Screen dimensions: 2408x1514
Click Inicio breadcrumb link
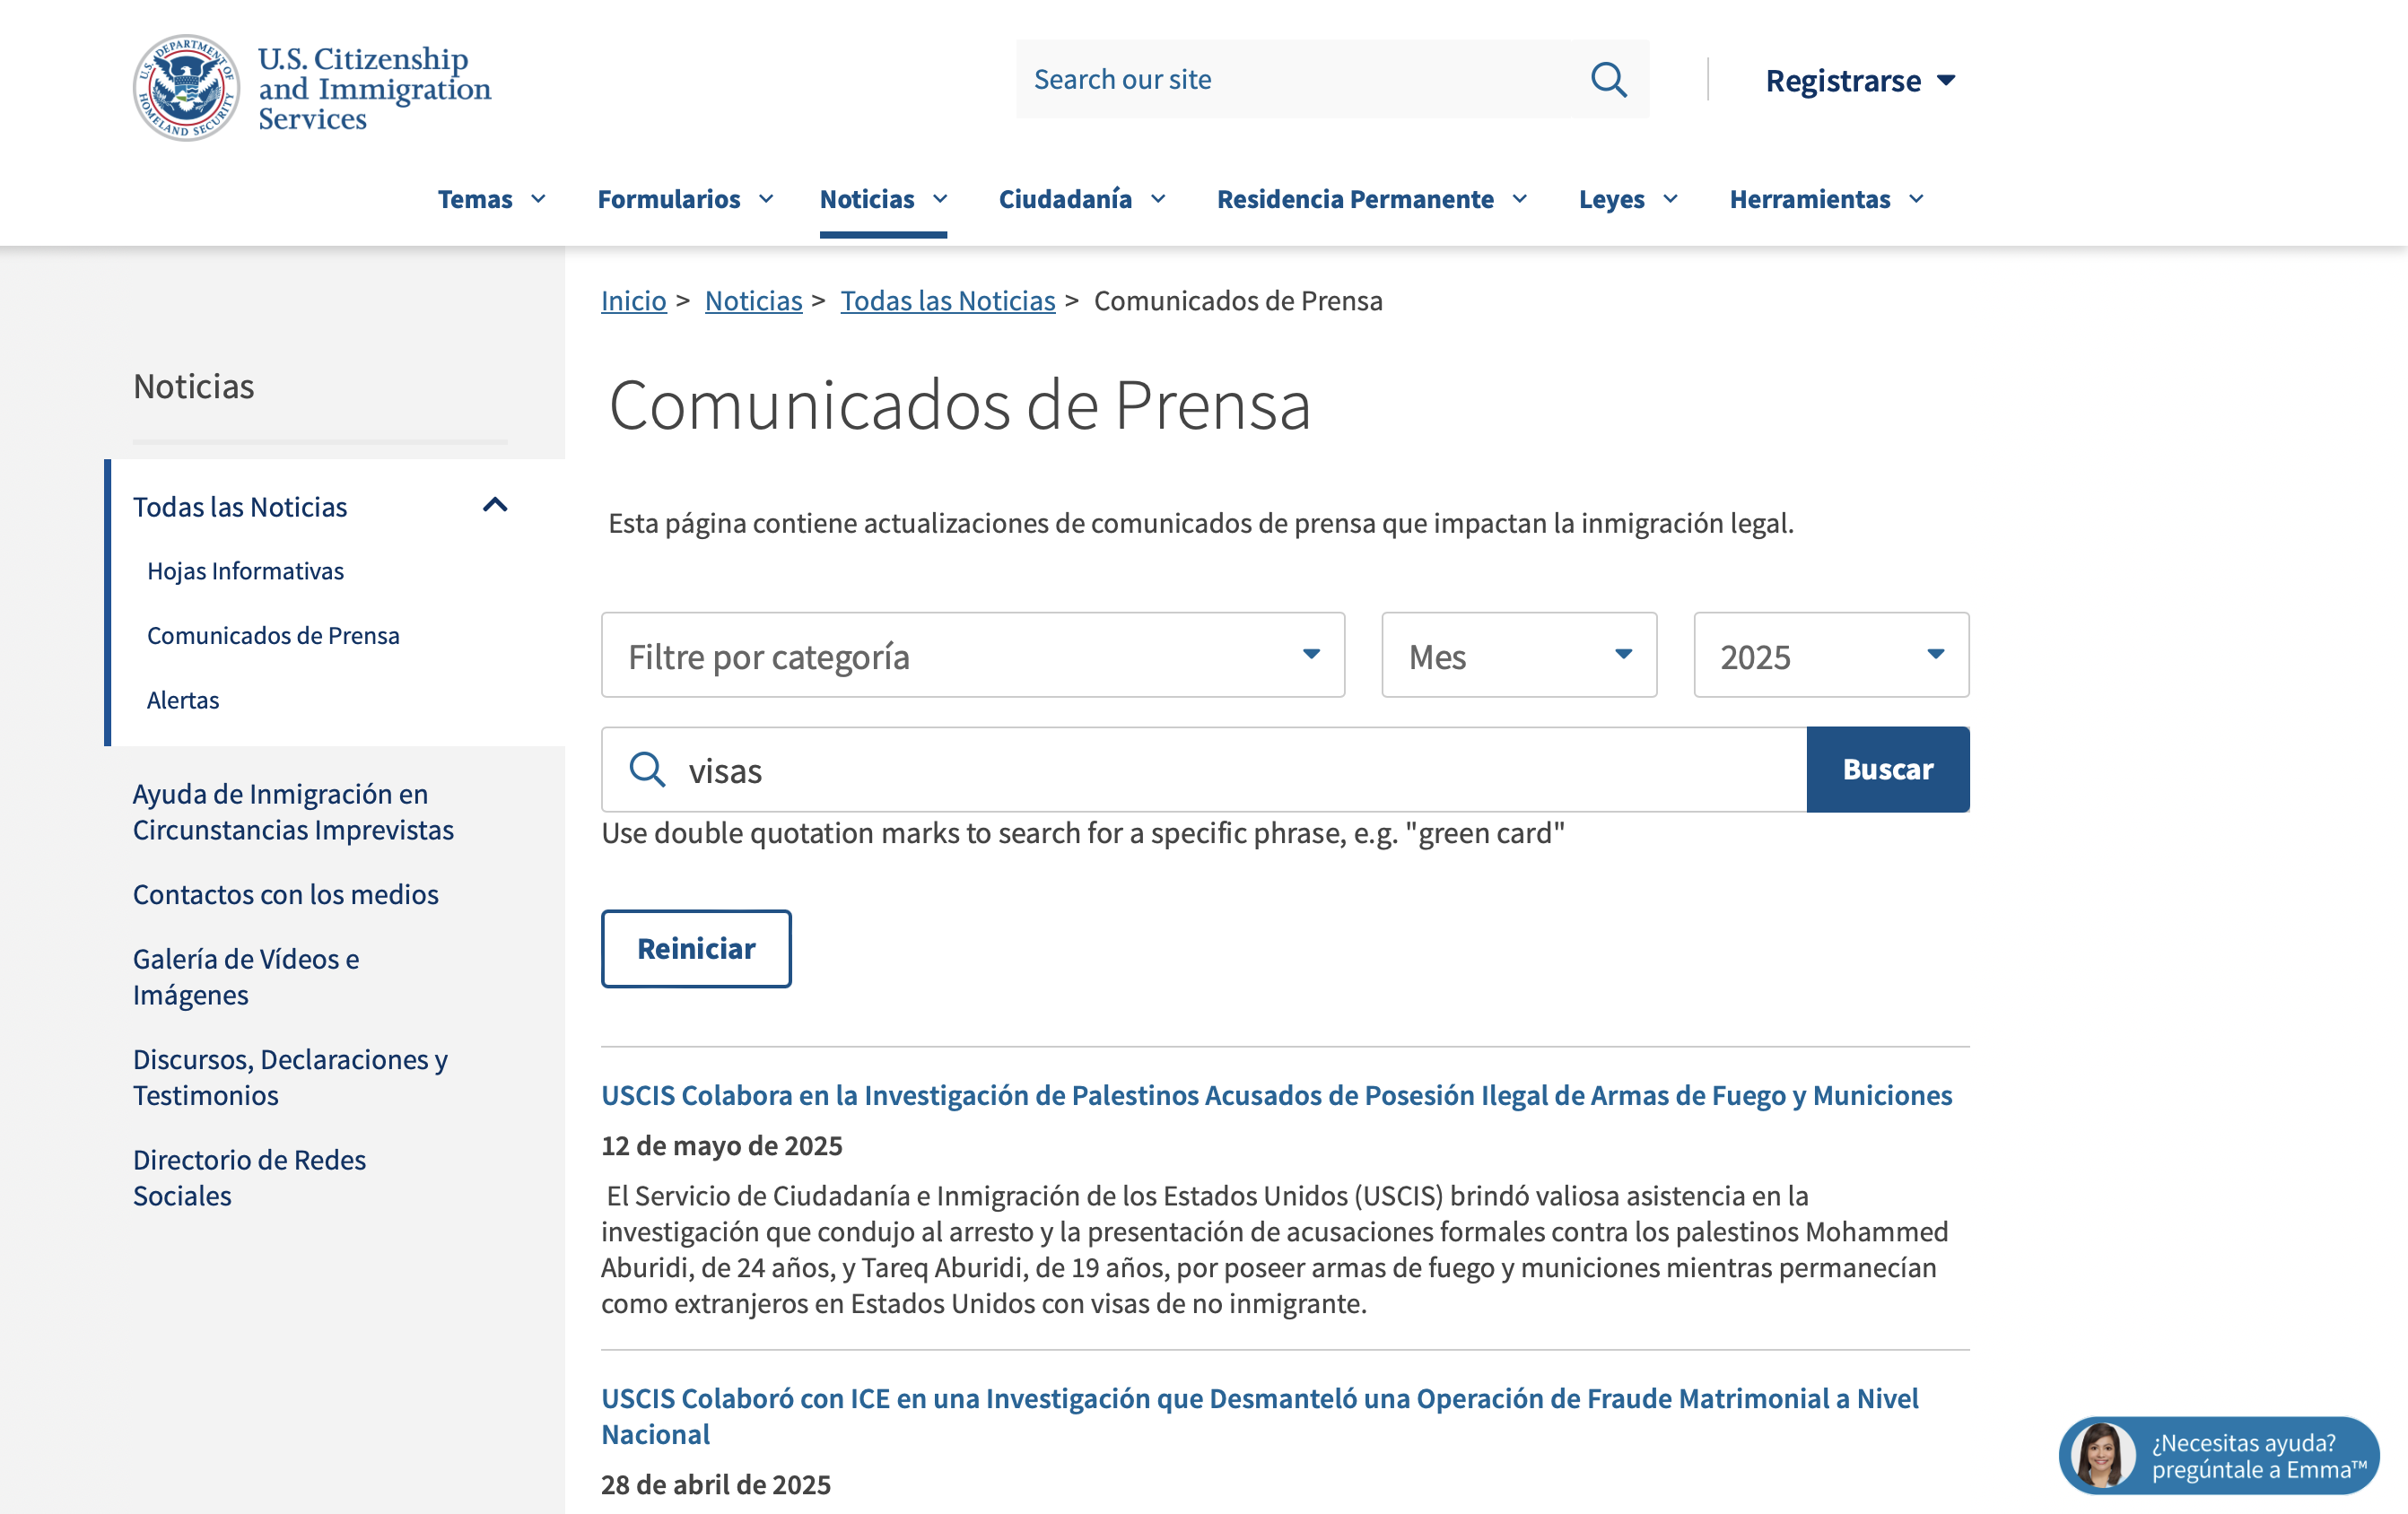[633, 300]
